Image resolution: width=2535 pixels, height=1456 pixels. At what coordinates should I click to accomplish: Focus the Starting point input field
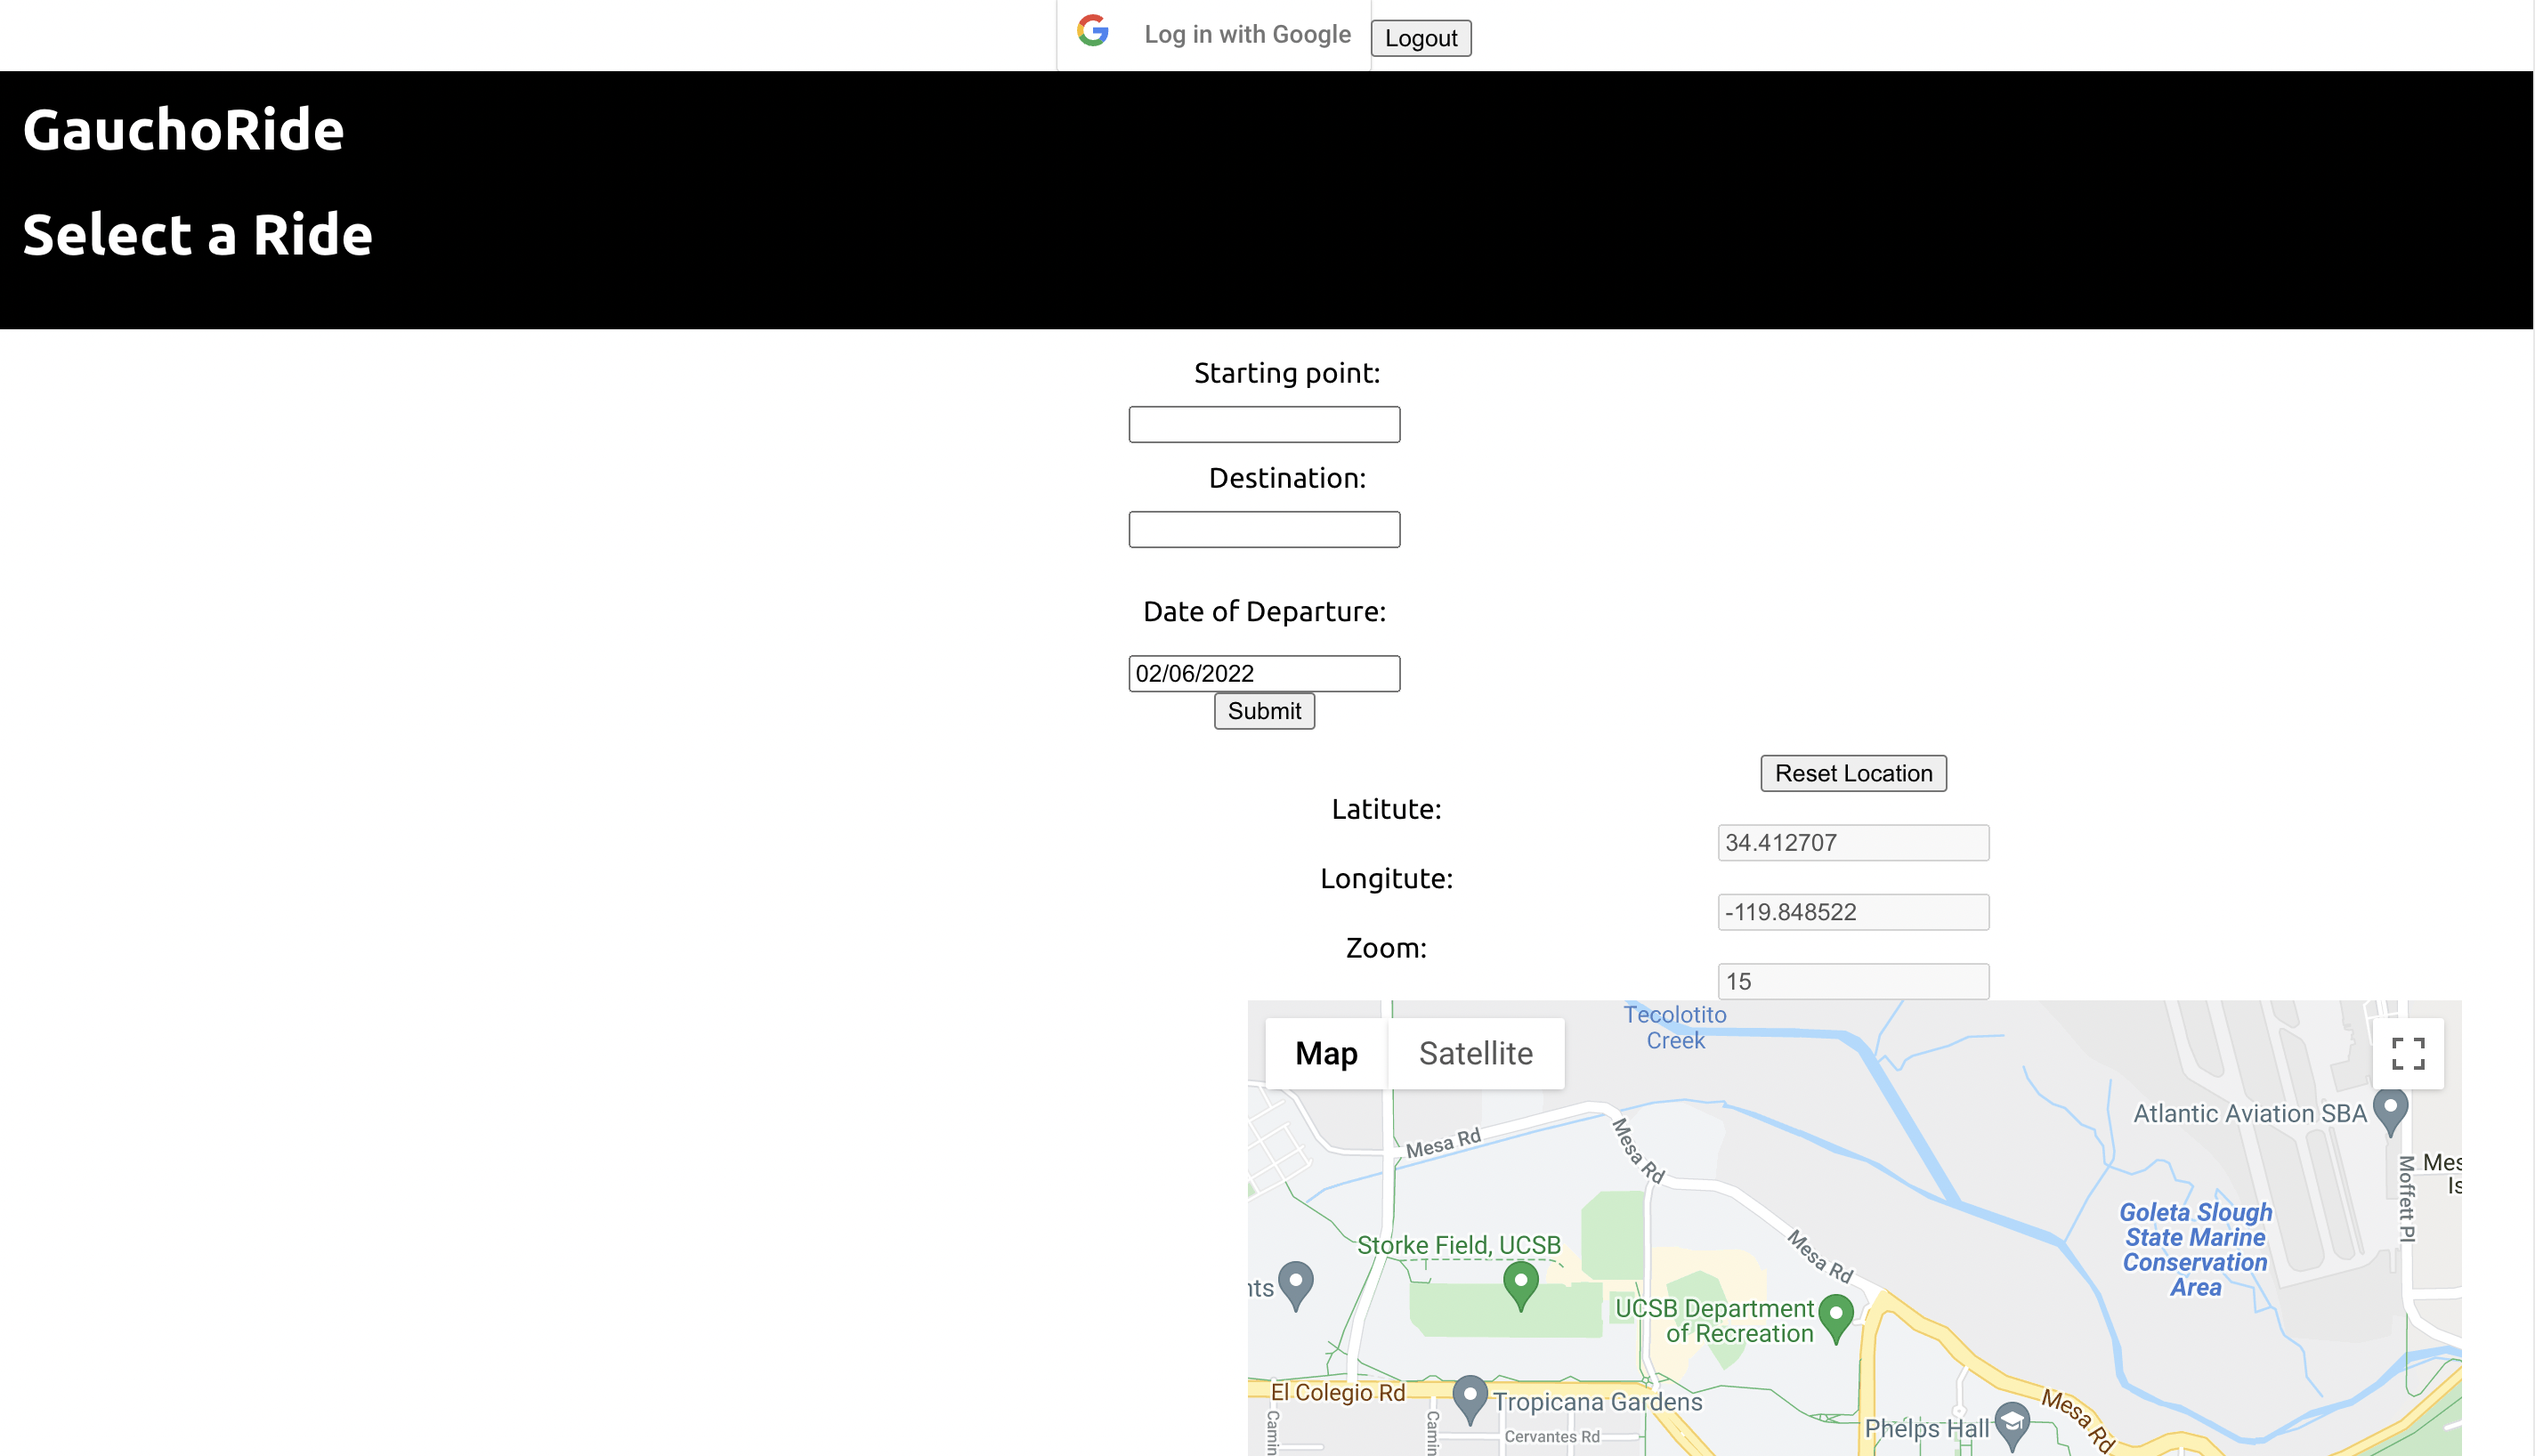(x=1264, y=424)
